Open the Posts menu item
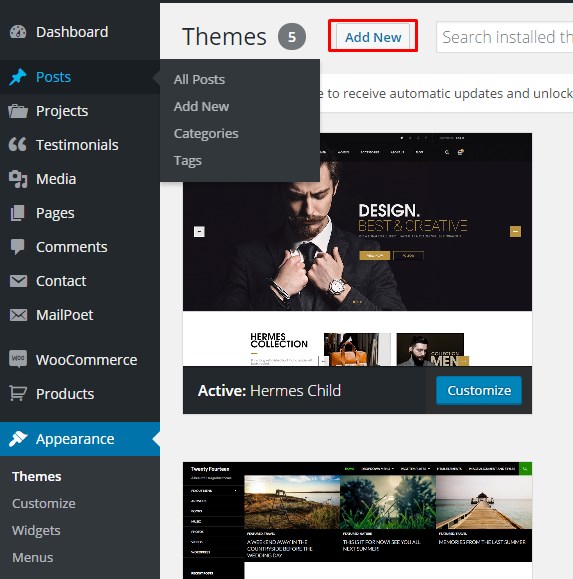Screen dimensions: 573x579 (x=80, y=77)
